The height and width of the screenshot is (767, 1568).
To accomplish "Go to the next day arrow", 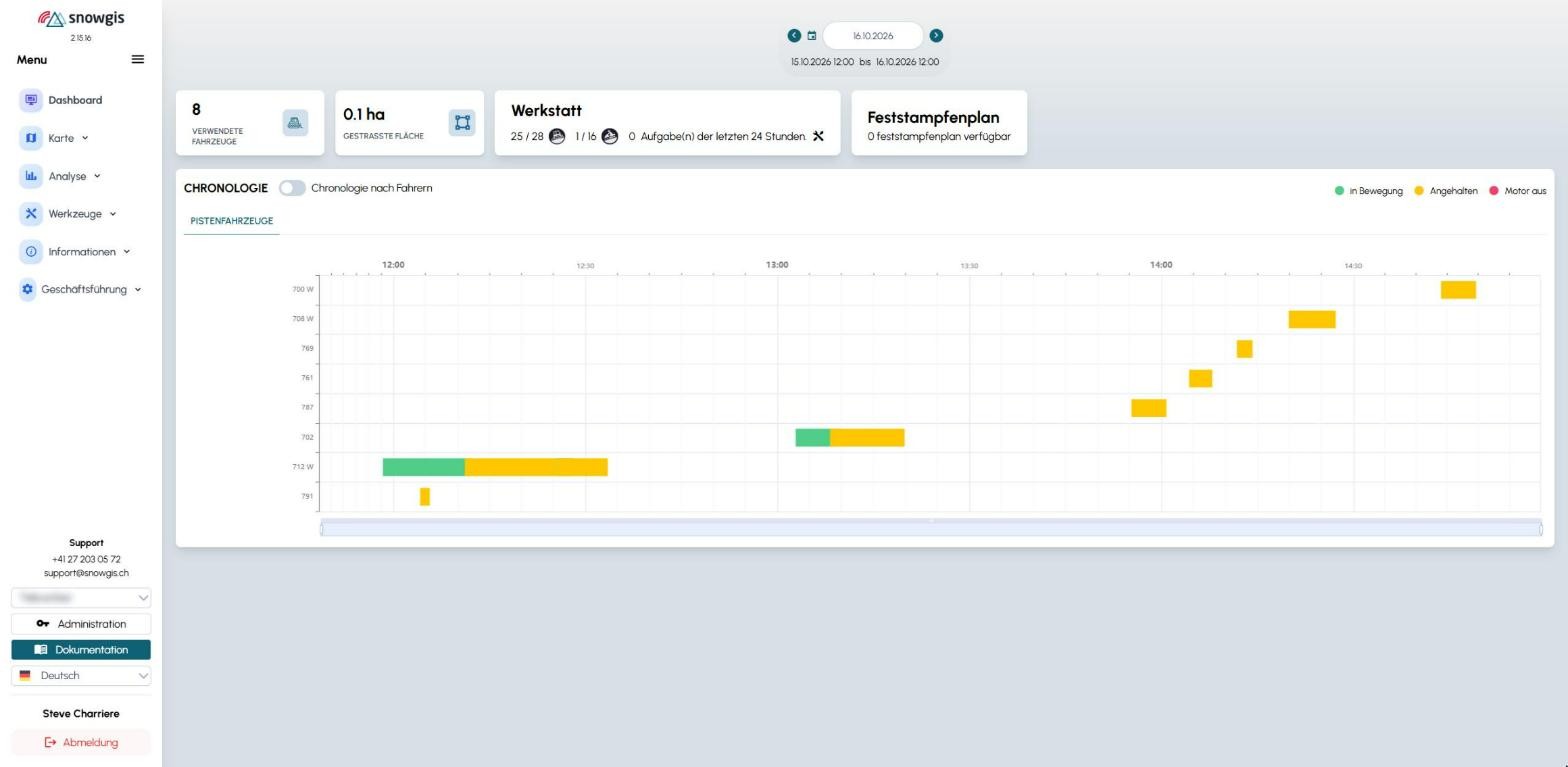I will click(936, 35).
